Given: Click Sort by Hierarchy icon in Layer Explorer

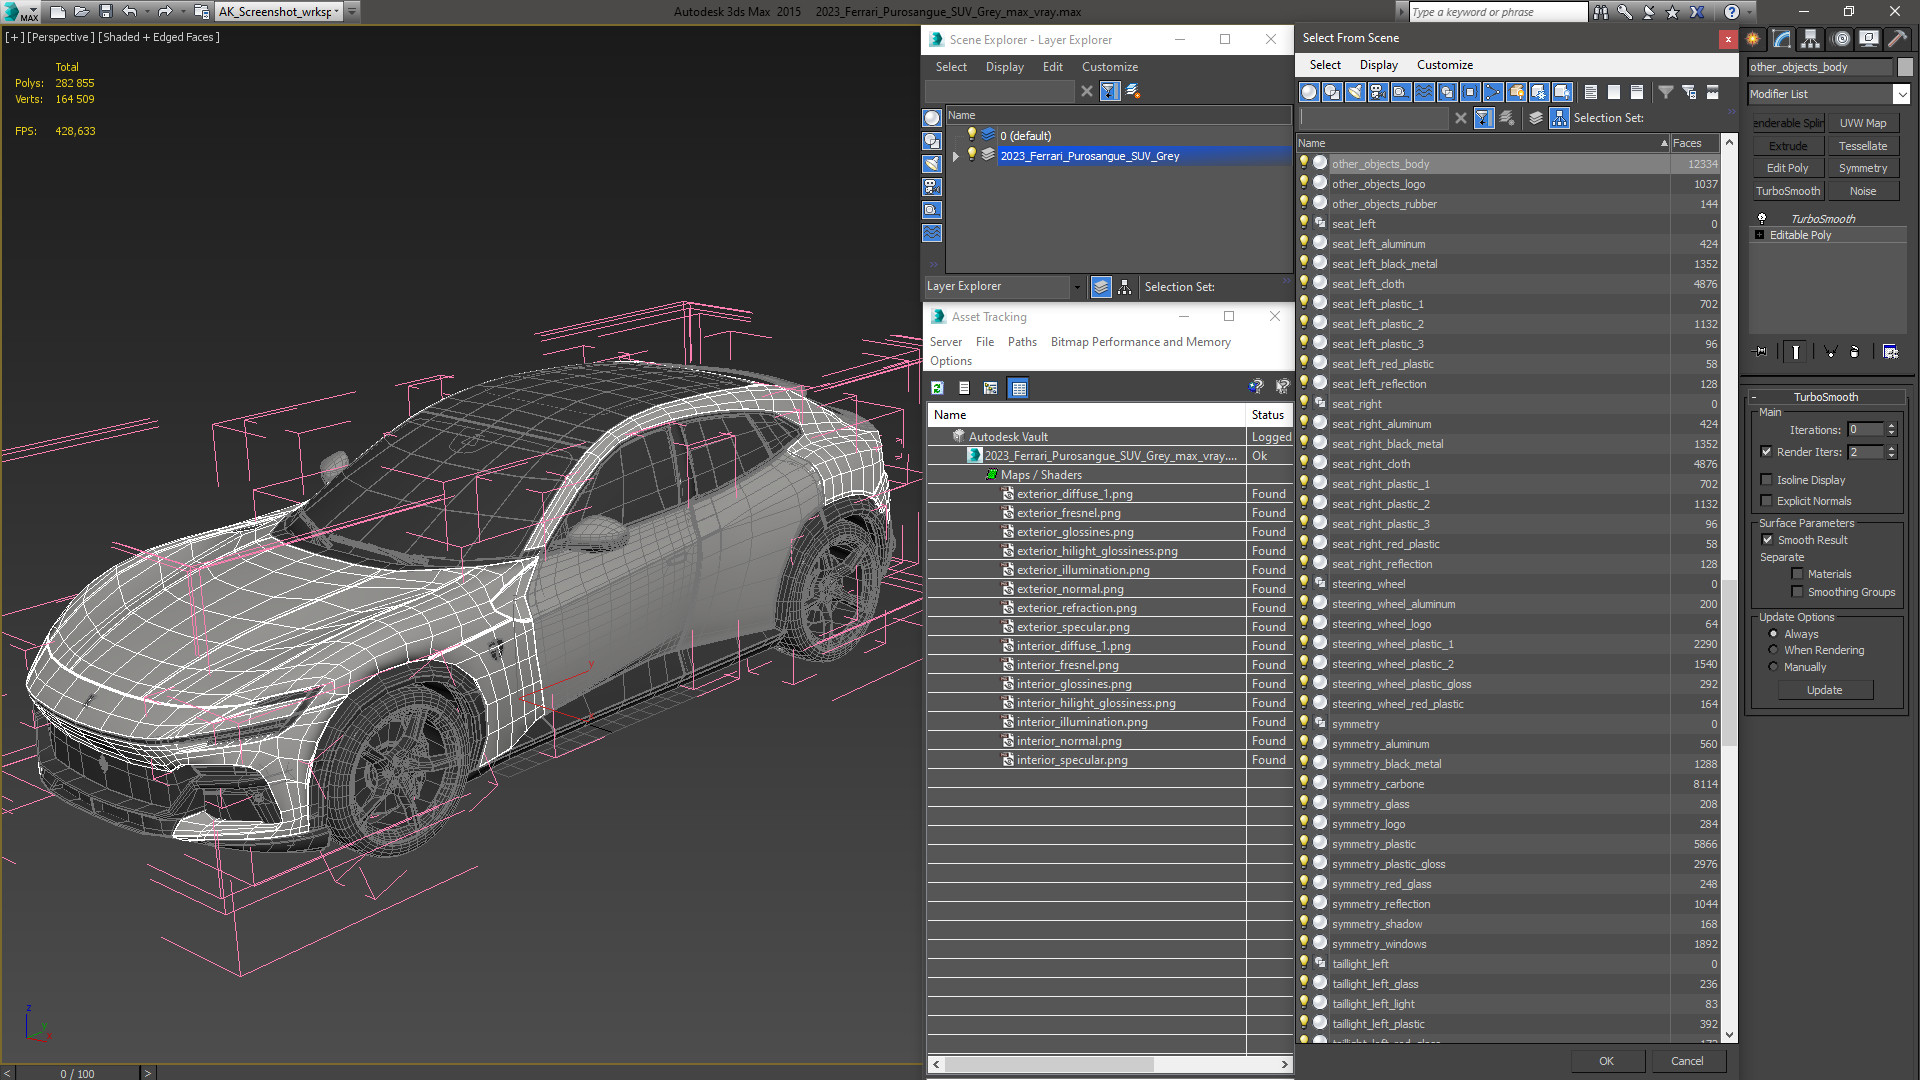Looking at the screenshot, I should 1125,287.
